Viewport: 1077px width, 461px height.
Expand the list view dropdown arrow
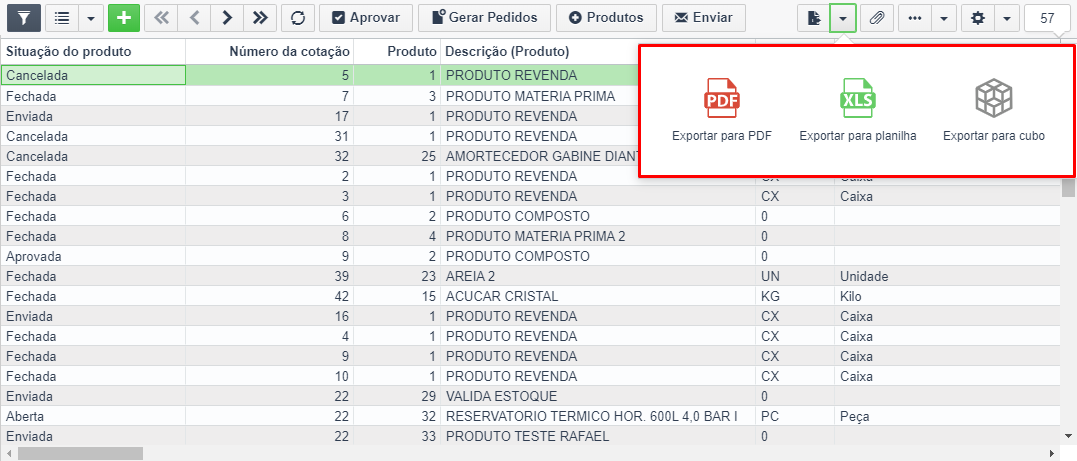click(x=91, y=18)
